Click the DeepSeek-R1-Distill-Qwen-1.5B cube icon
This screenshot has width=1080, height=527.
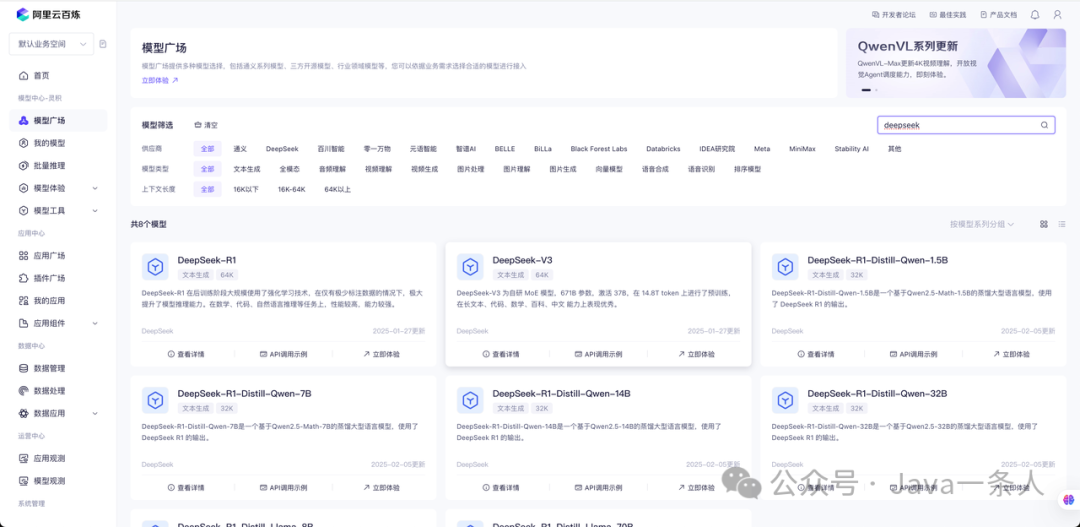[x=785, y=267]
